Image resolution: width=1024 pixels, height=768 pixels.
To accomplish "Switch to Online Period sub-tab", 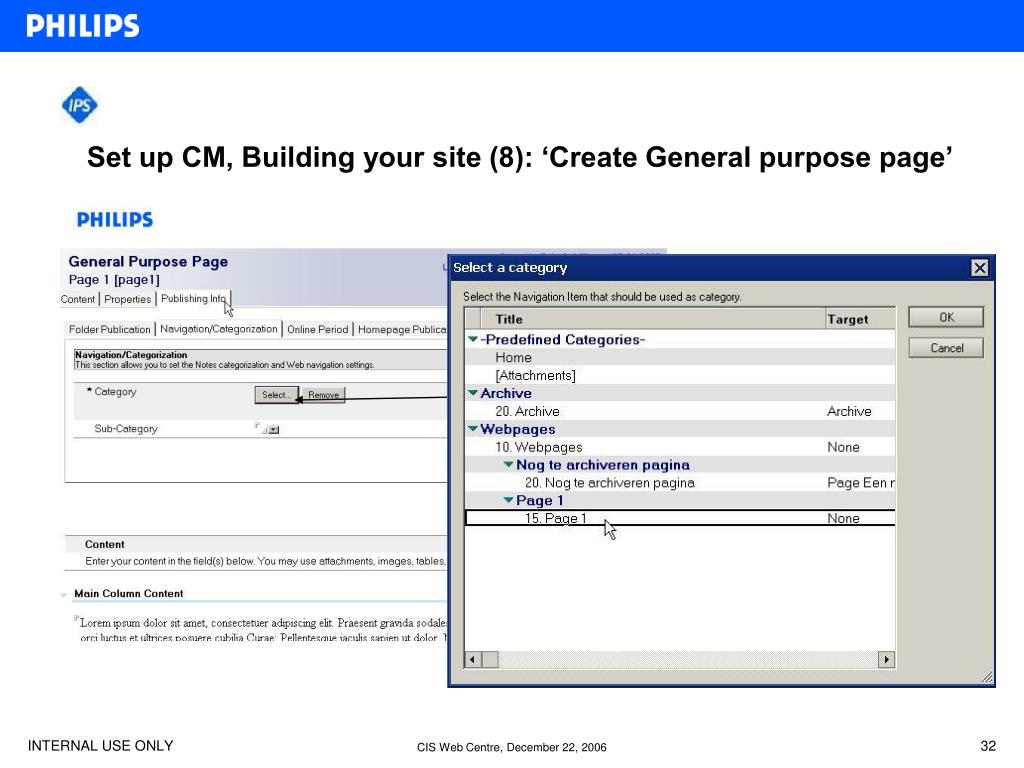I will tap(317, 329).
